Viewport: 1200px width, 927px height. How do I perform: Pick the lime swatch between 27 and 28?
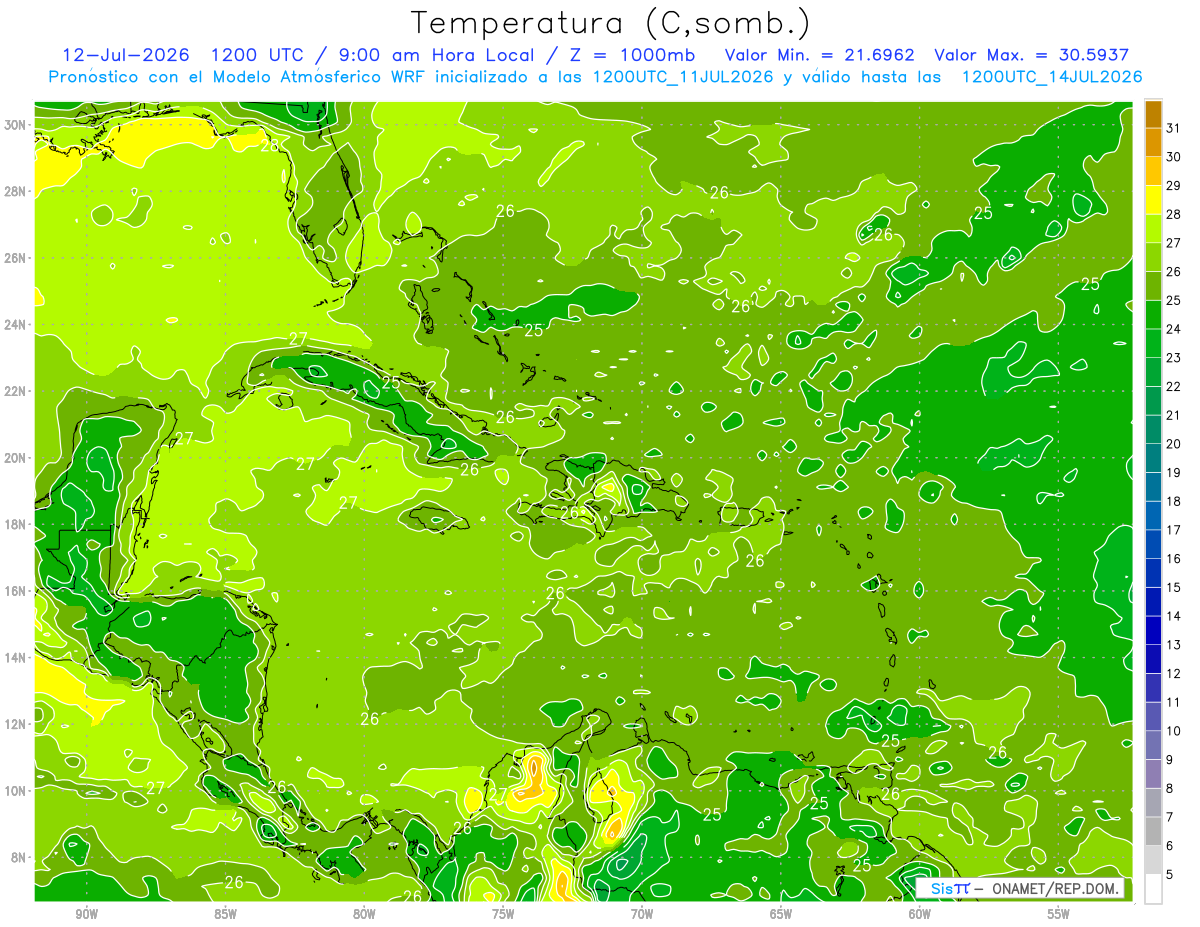tap(1153, 229)
